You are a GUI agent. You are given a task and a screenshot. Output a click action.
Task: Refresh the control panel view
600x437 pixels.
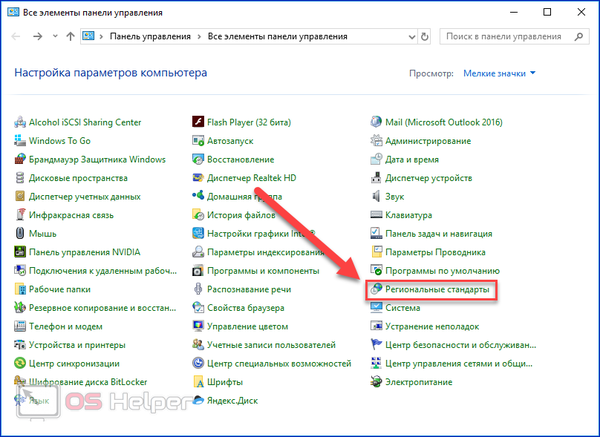(424, 37)
